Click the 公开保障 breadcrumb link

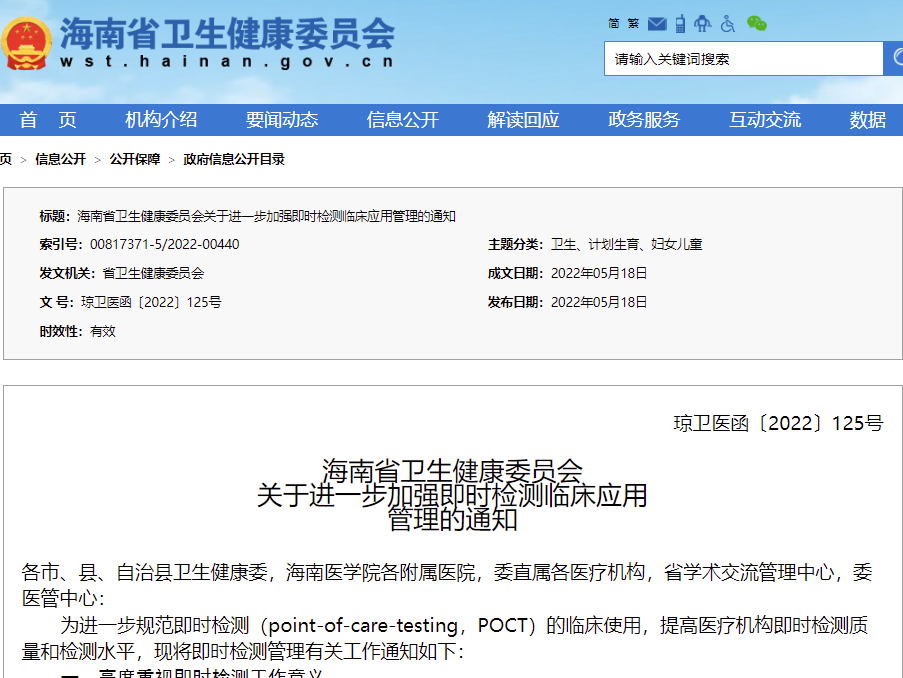tap(135, 159)
